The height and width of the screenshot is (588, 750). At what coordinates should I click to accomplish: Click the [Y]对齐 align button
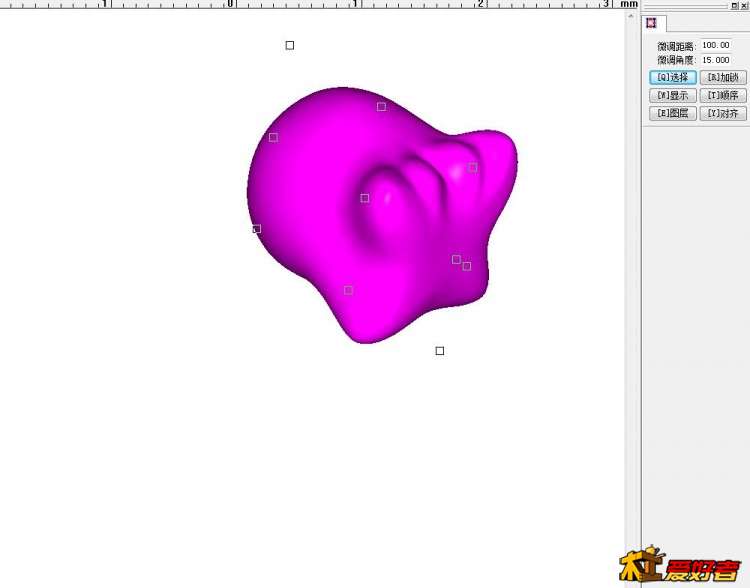click(x=722, y=113)
